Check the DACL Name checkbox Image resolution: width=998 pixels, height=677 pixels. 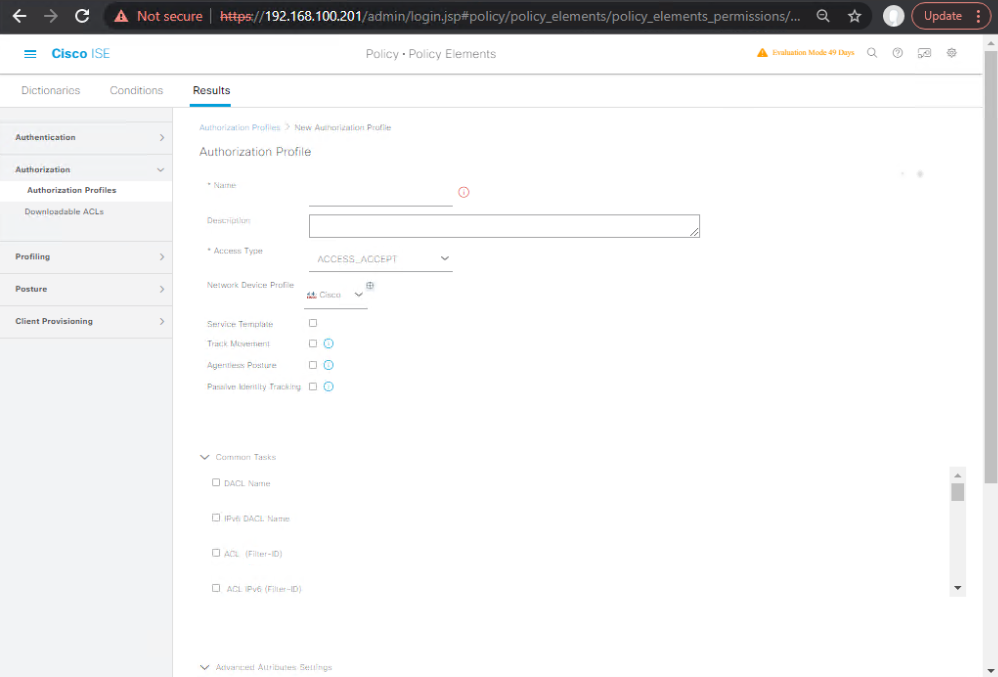(216, 482)
